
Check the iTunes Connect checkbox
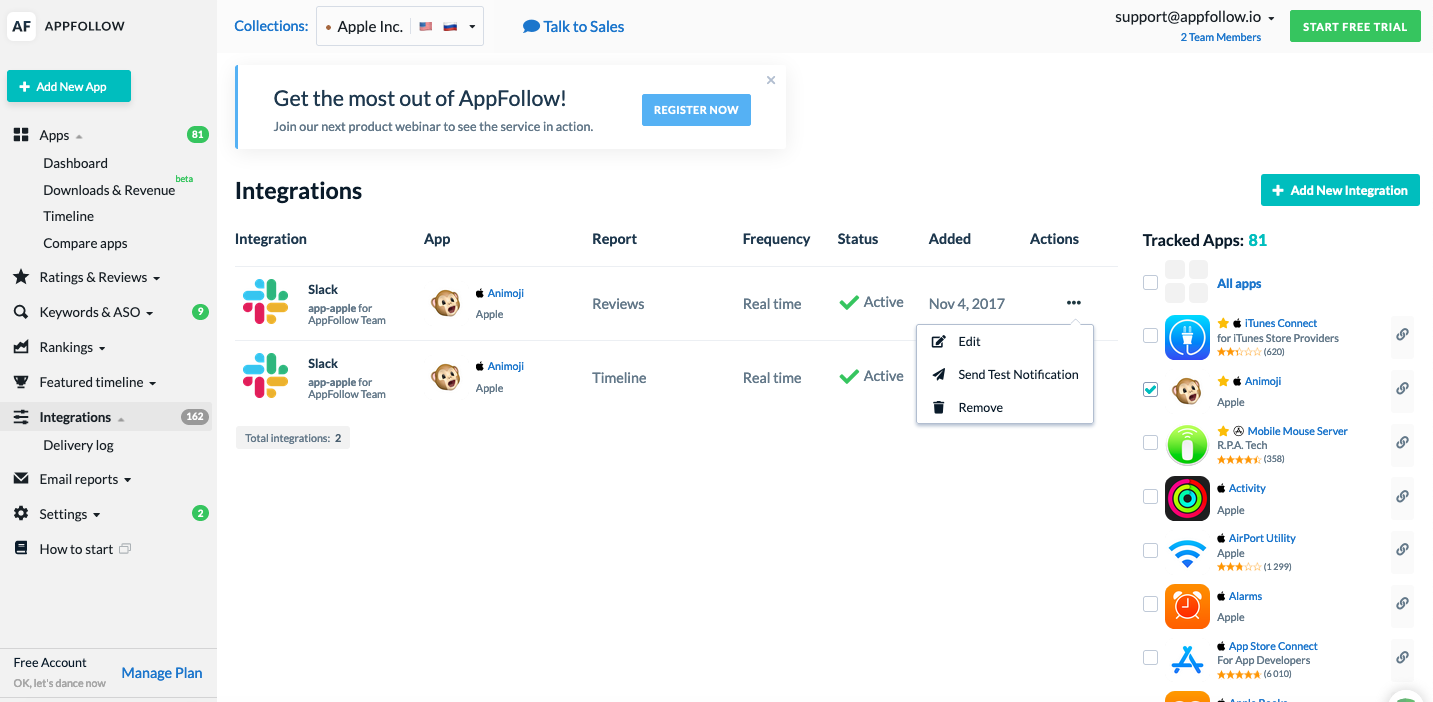tap(1150, 336)
